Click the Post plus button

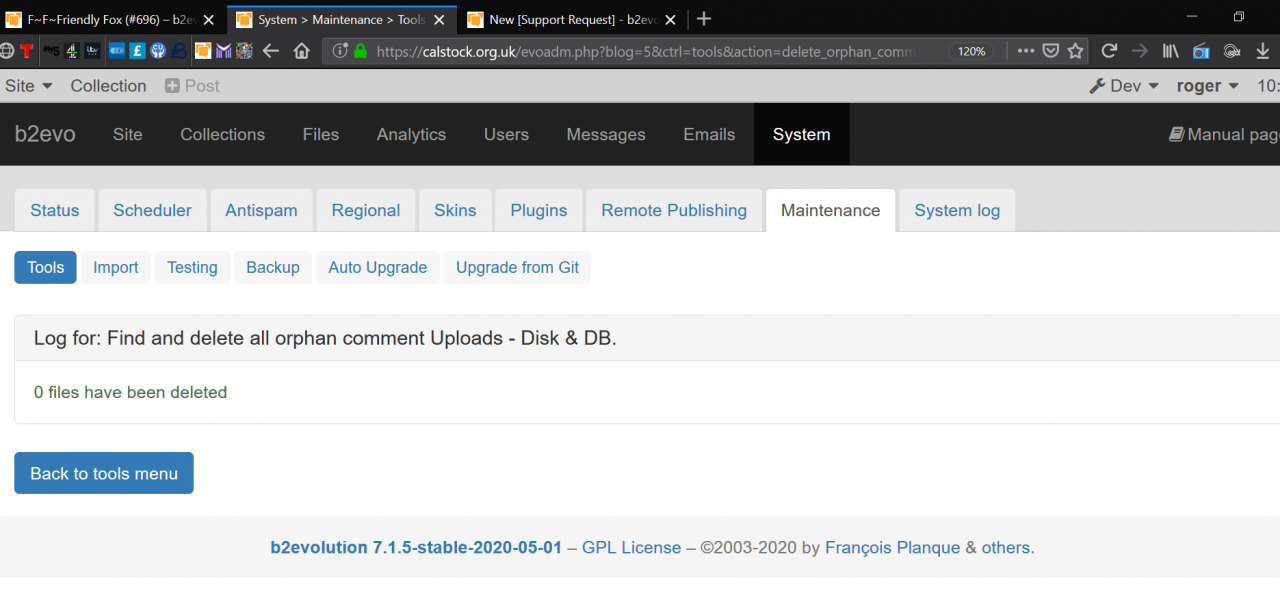192,86
